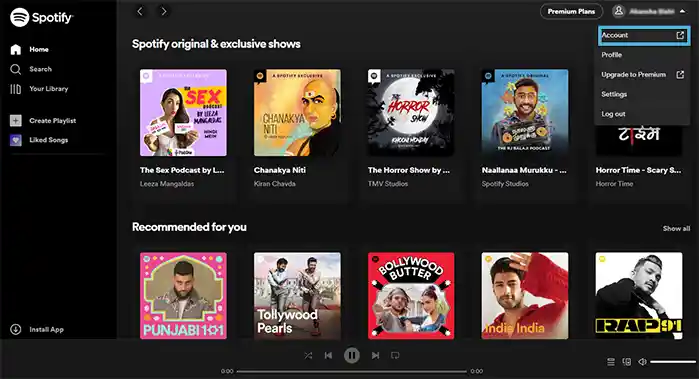Choose Log out from menu
Viewport: 699px width, 379px height.
tap(642, 114)
